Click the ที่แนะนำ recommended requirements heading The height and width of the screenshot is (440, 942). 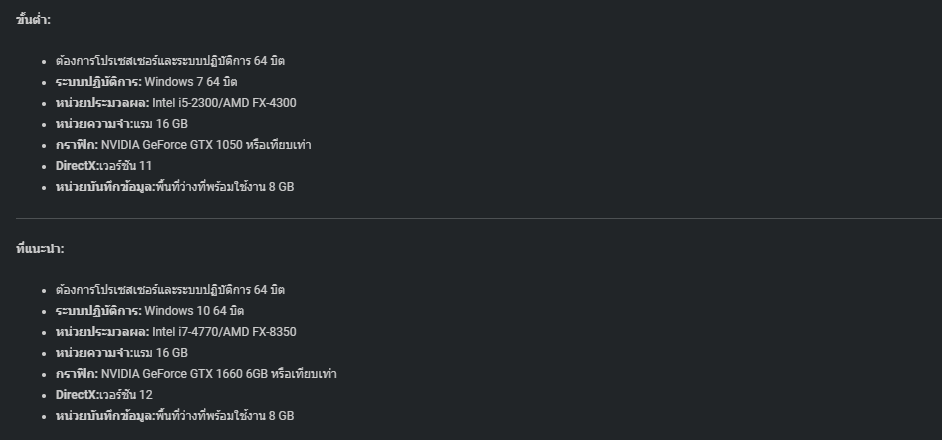(x=40, y=248)
